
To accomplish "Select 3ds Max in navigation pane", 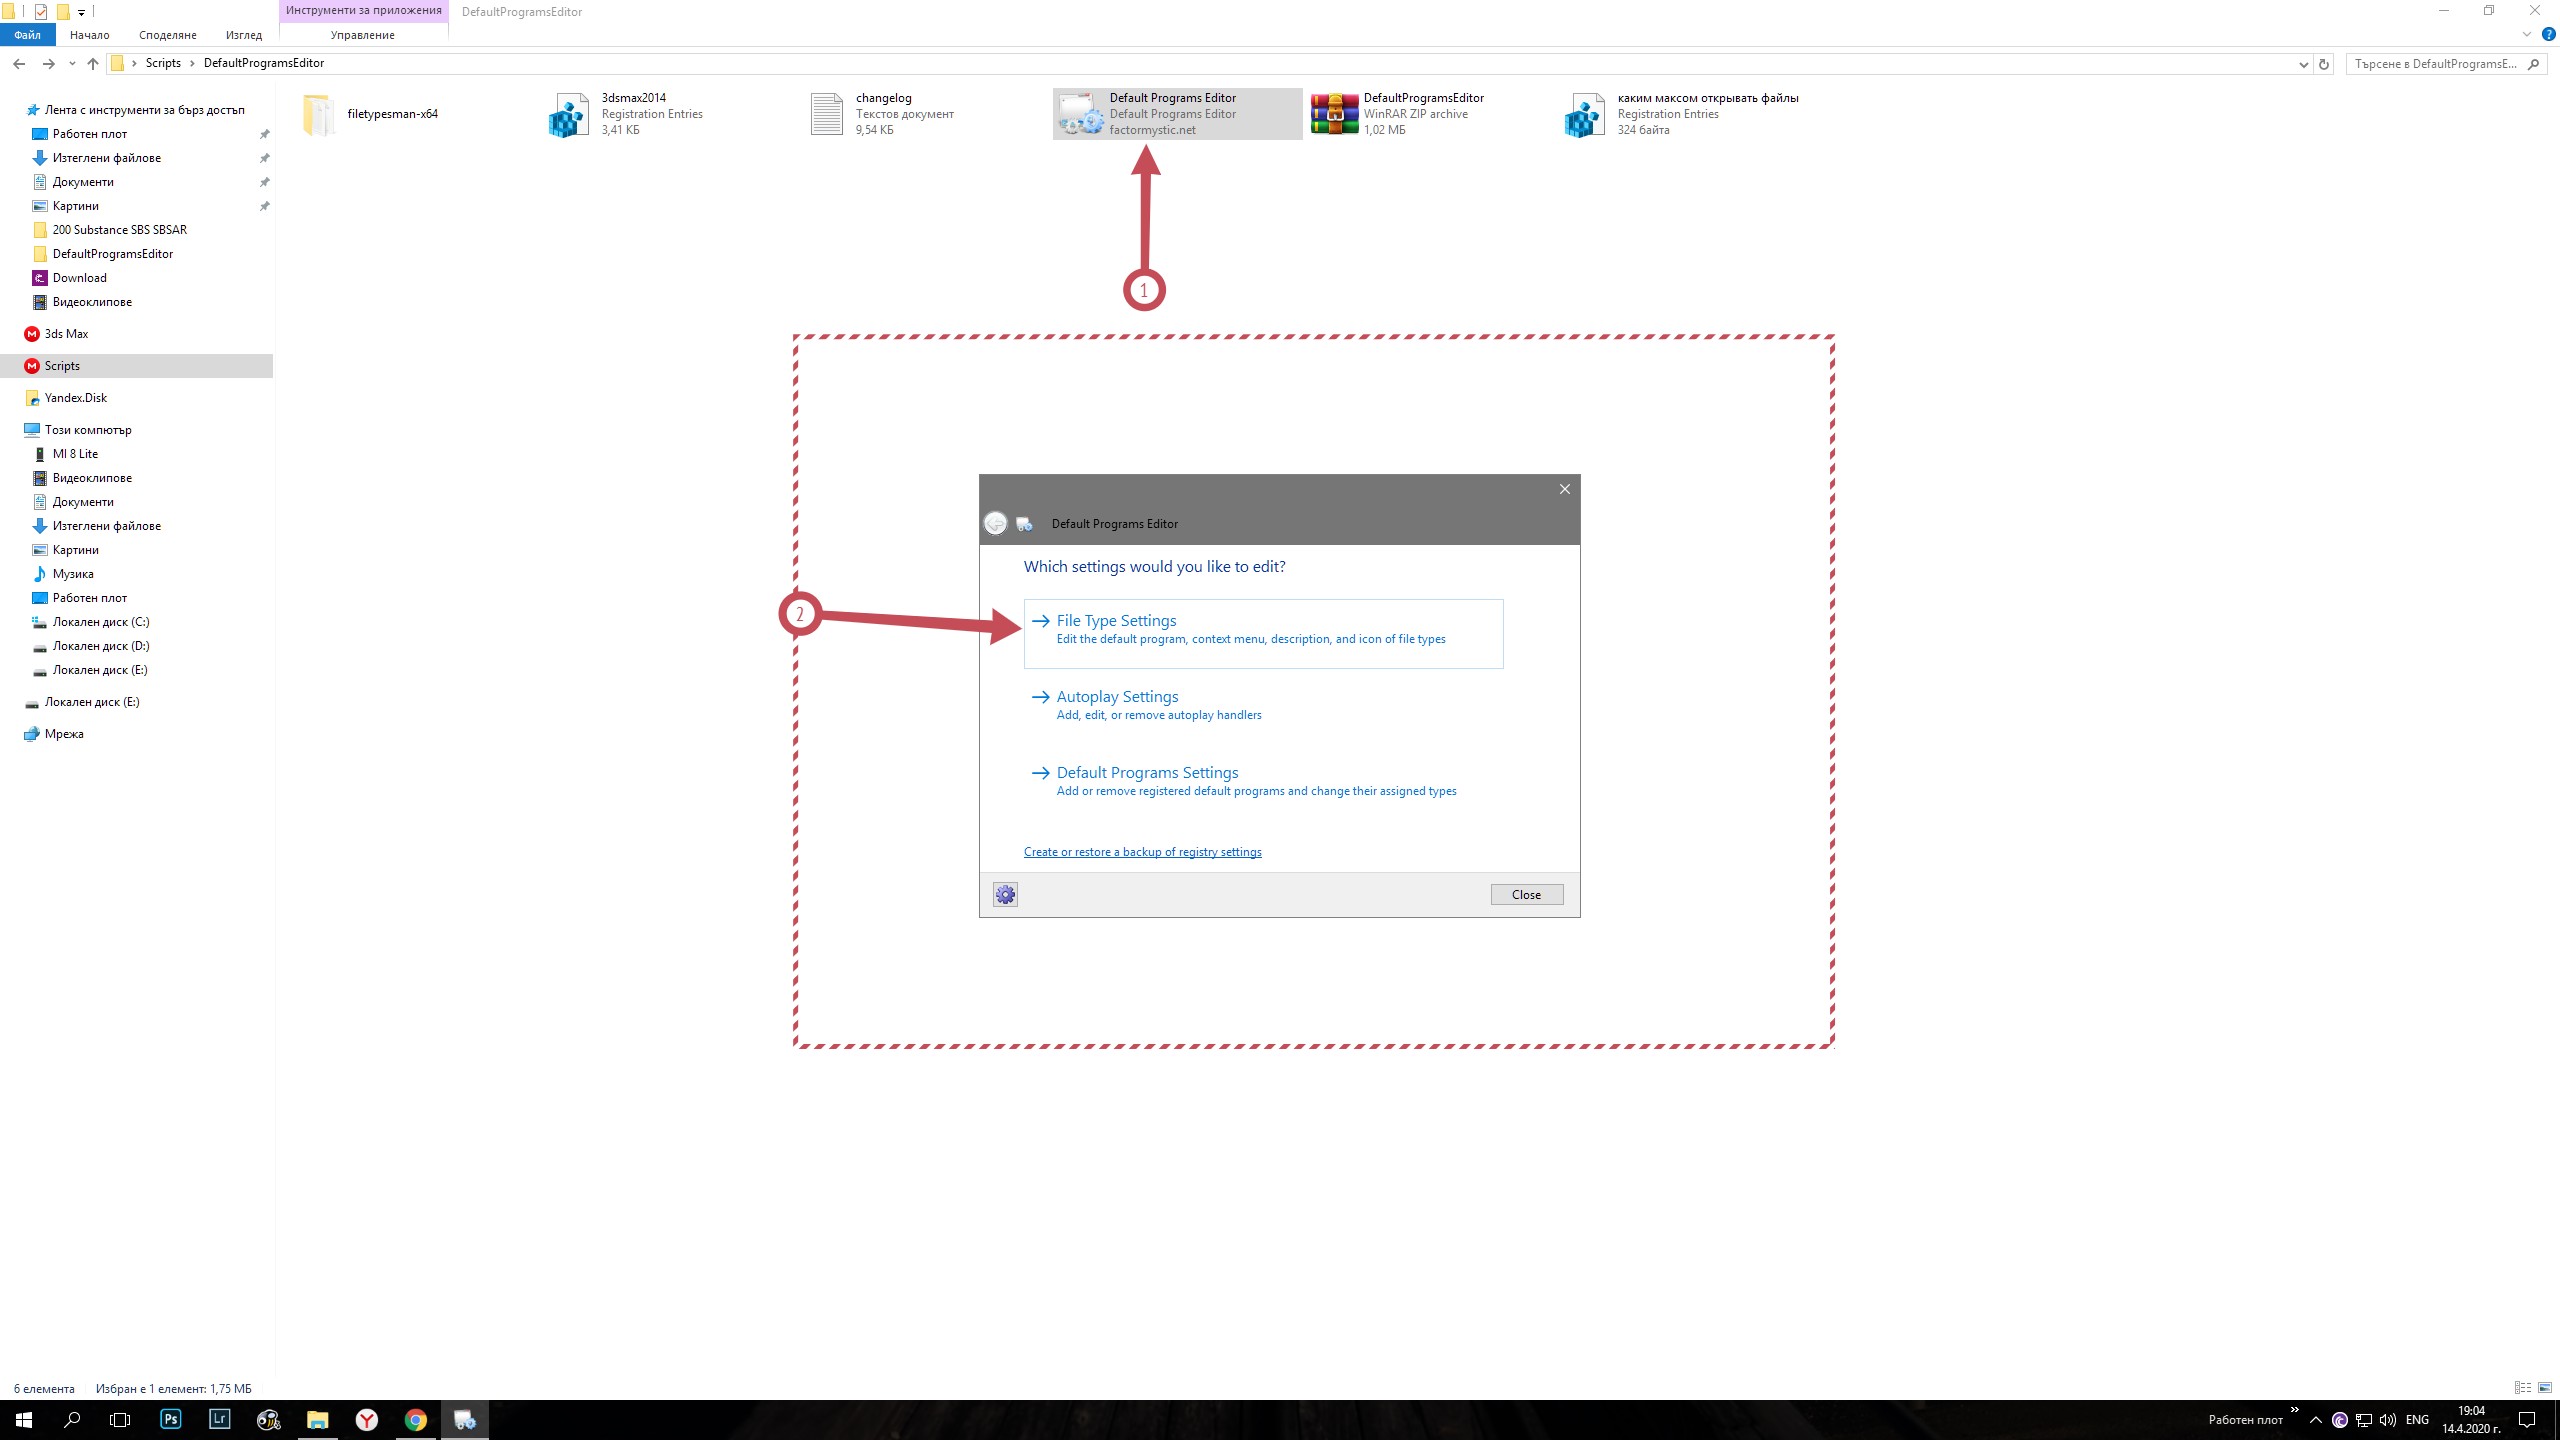I will tap(66, 334).
